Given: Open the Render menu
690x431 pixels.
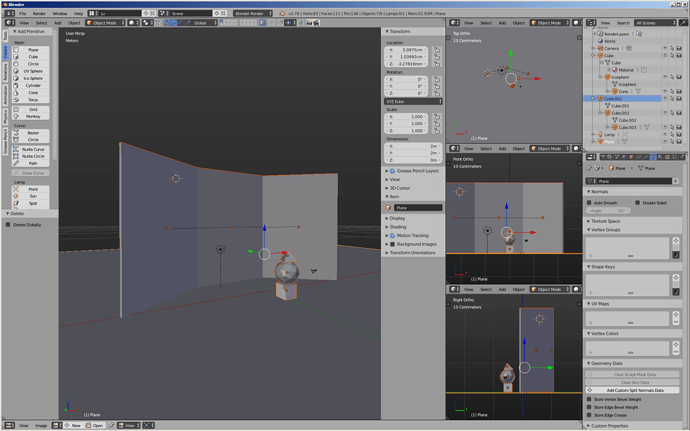Looking at the screenshot, I should pyautogui.click(x=39, y=14).
